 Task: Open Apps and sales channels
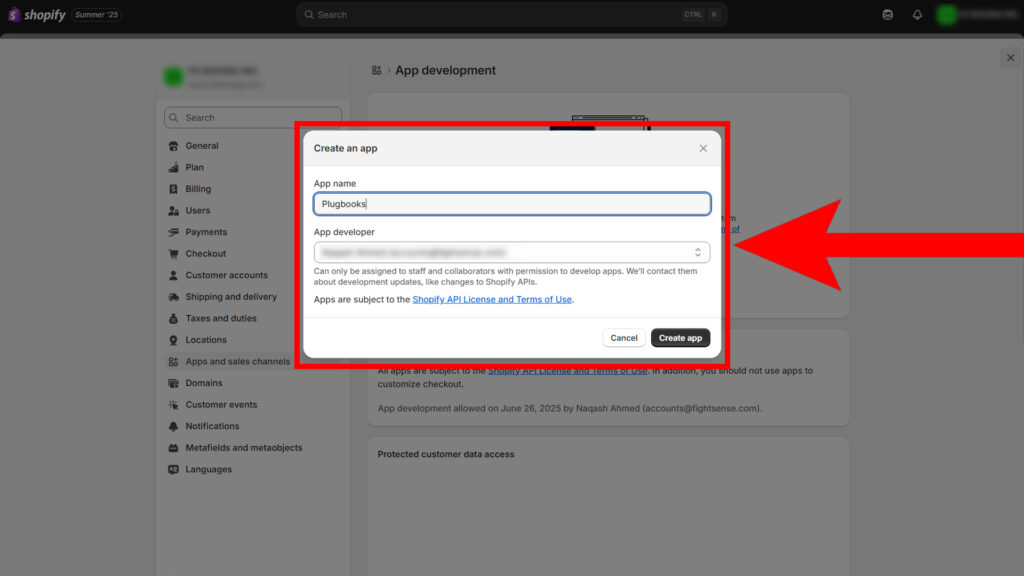238,361
